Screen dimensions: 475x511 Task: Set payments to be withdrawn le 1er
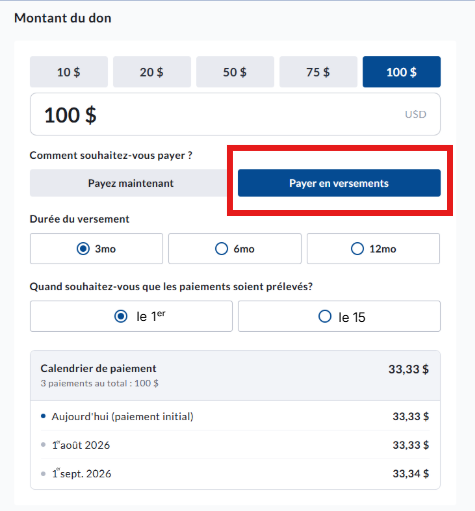tap(131, 316)
